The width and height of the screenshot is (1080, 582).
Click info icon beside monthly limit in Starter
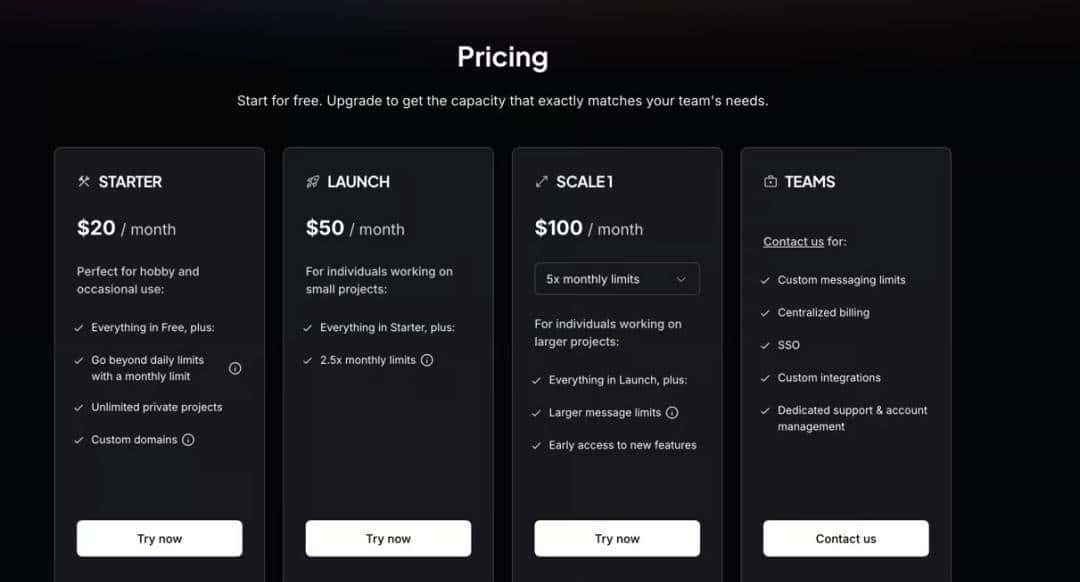(x=235, y=368)
